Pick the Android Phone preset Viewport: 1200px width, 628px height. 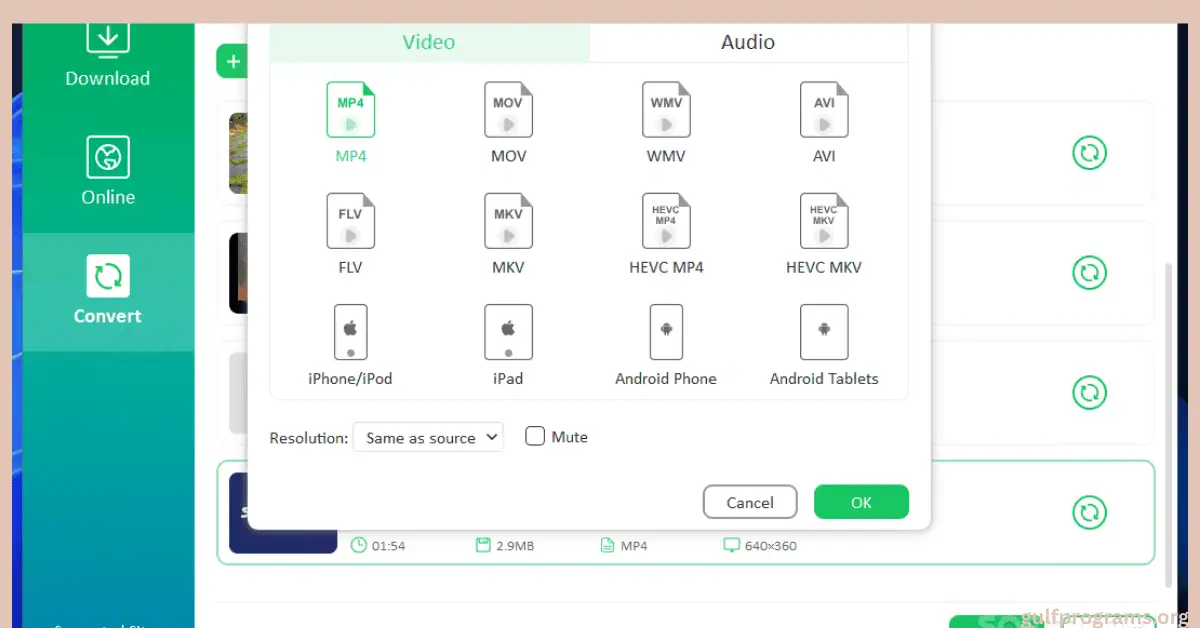point(666,333)
